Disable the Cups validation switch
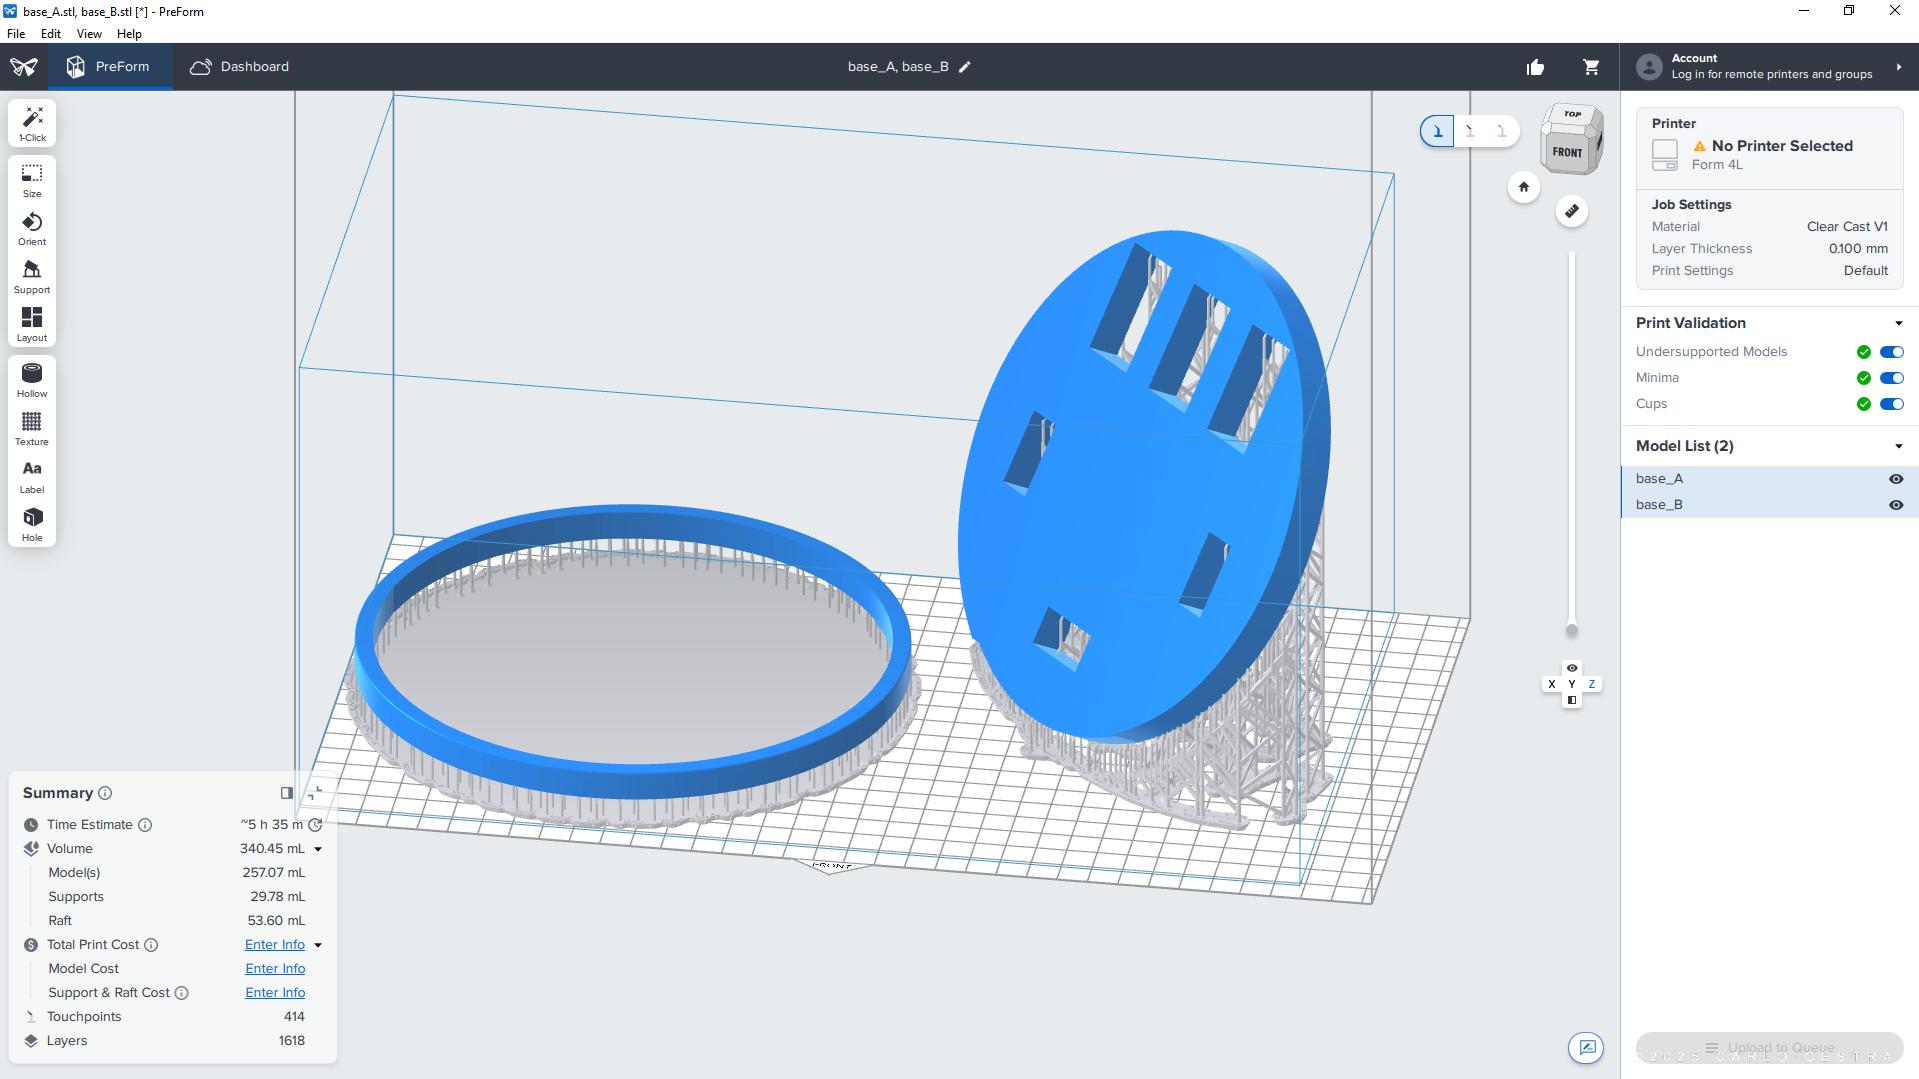This screenshot has width=1919, height=1079. coord(1891,404)
